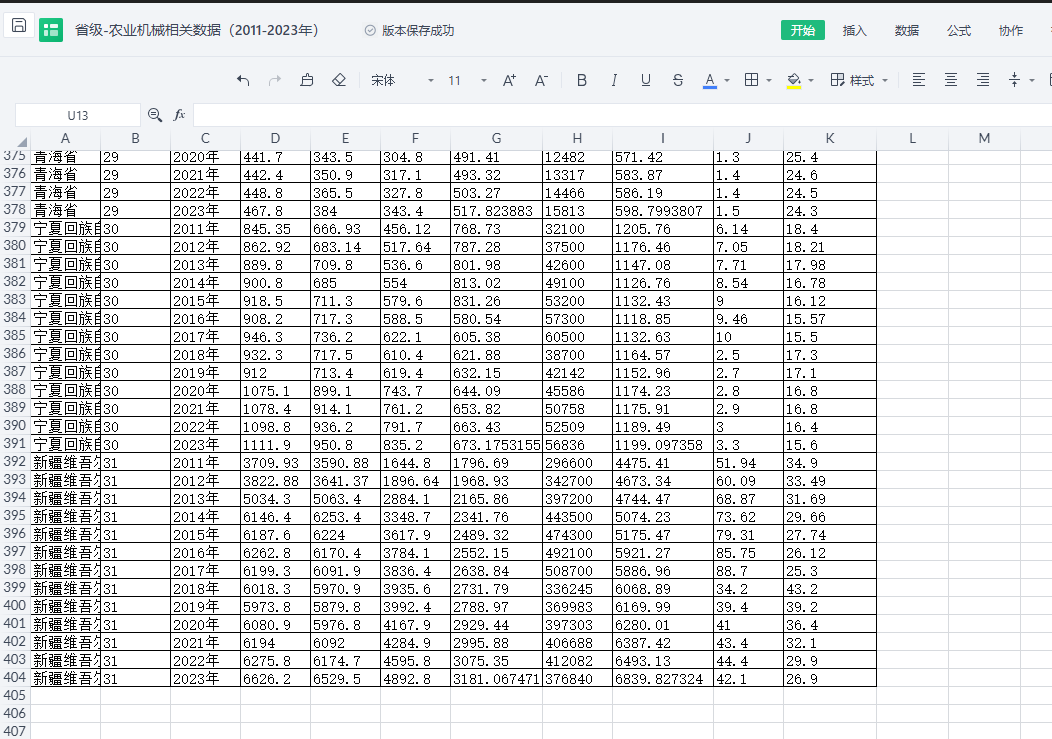Image resolution: width=1052 pixels, height=739 pixels.
Task: Select row 404 header
Action: [15, 677]
